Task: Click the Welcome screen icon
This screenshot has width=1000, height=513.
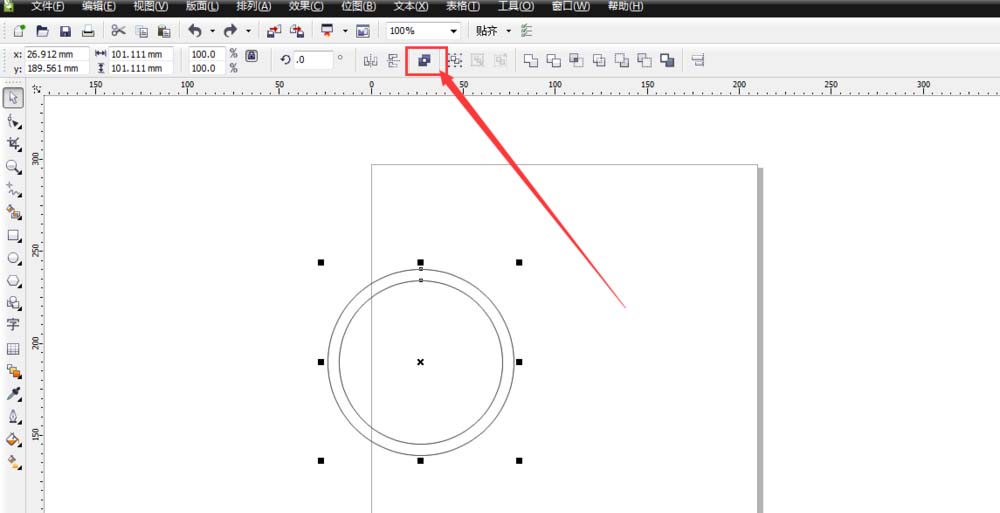Action: pos(363,31)
